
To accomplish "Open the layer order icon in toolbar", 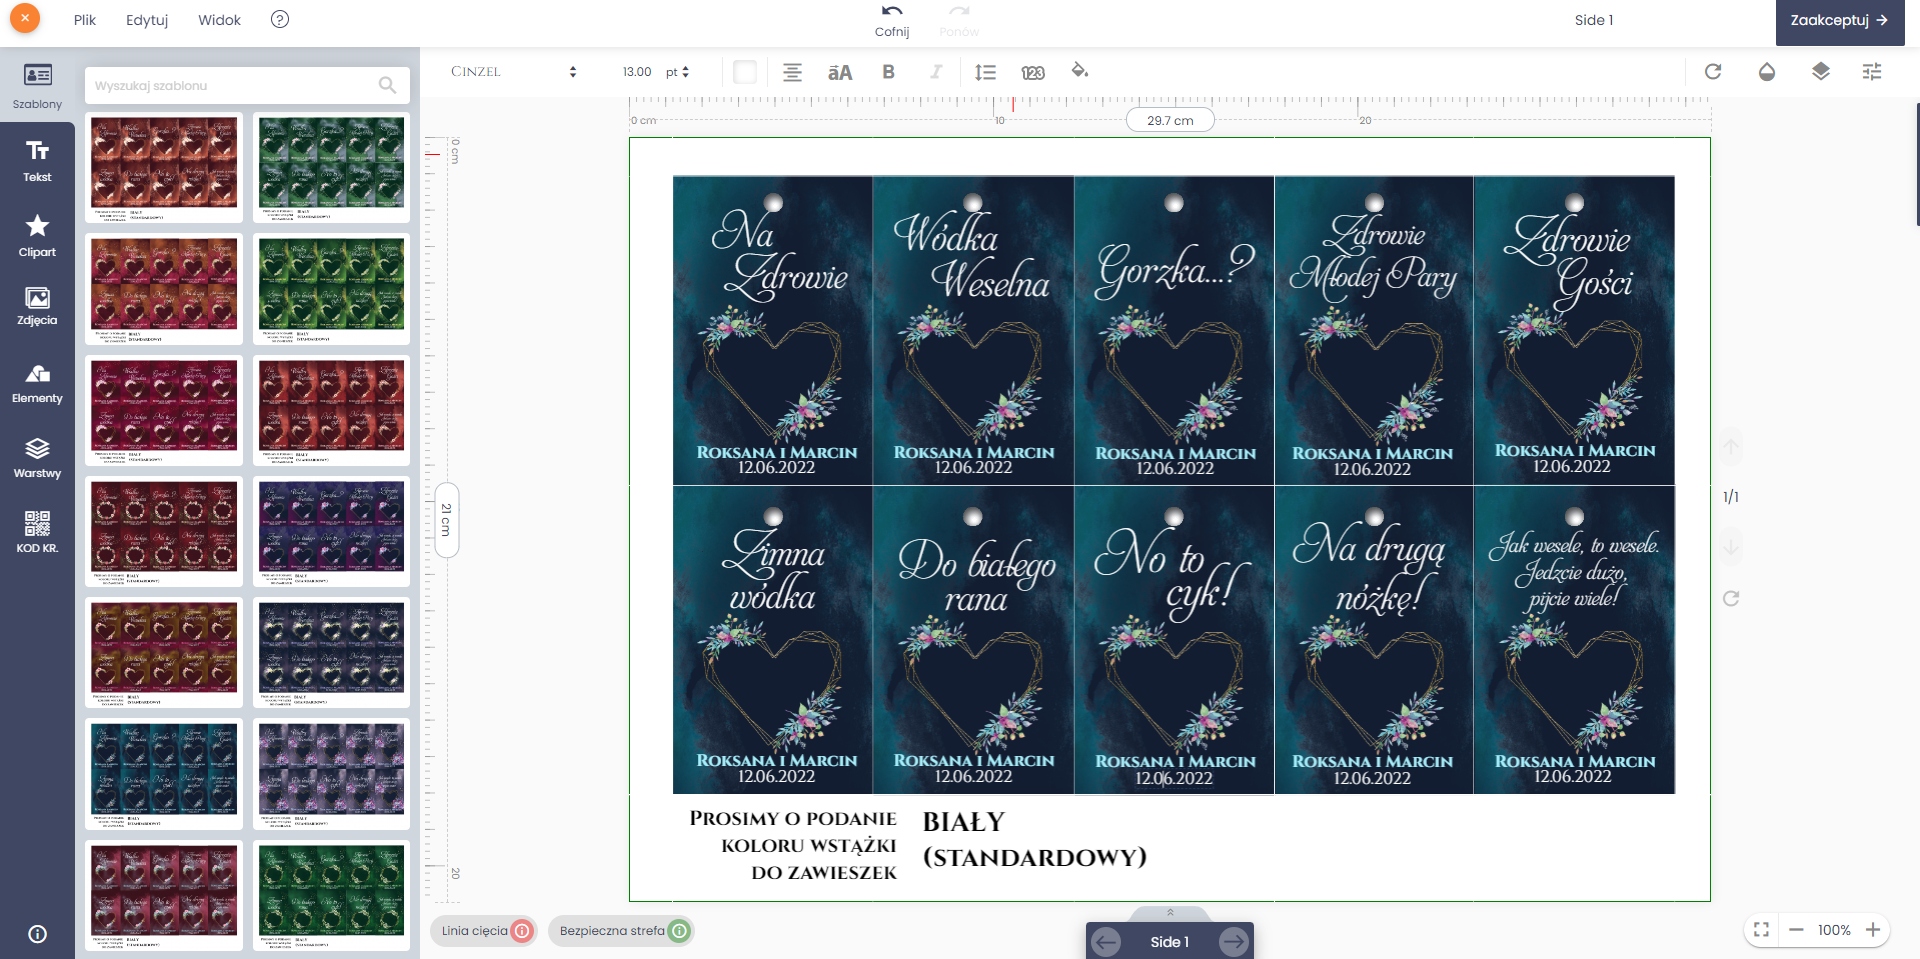I will 1820,71.
